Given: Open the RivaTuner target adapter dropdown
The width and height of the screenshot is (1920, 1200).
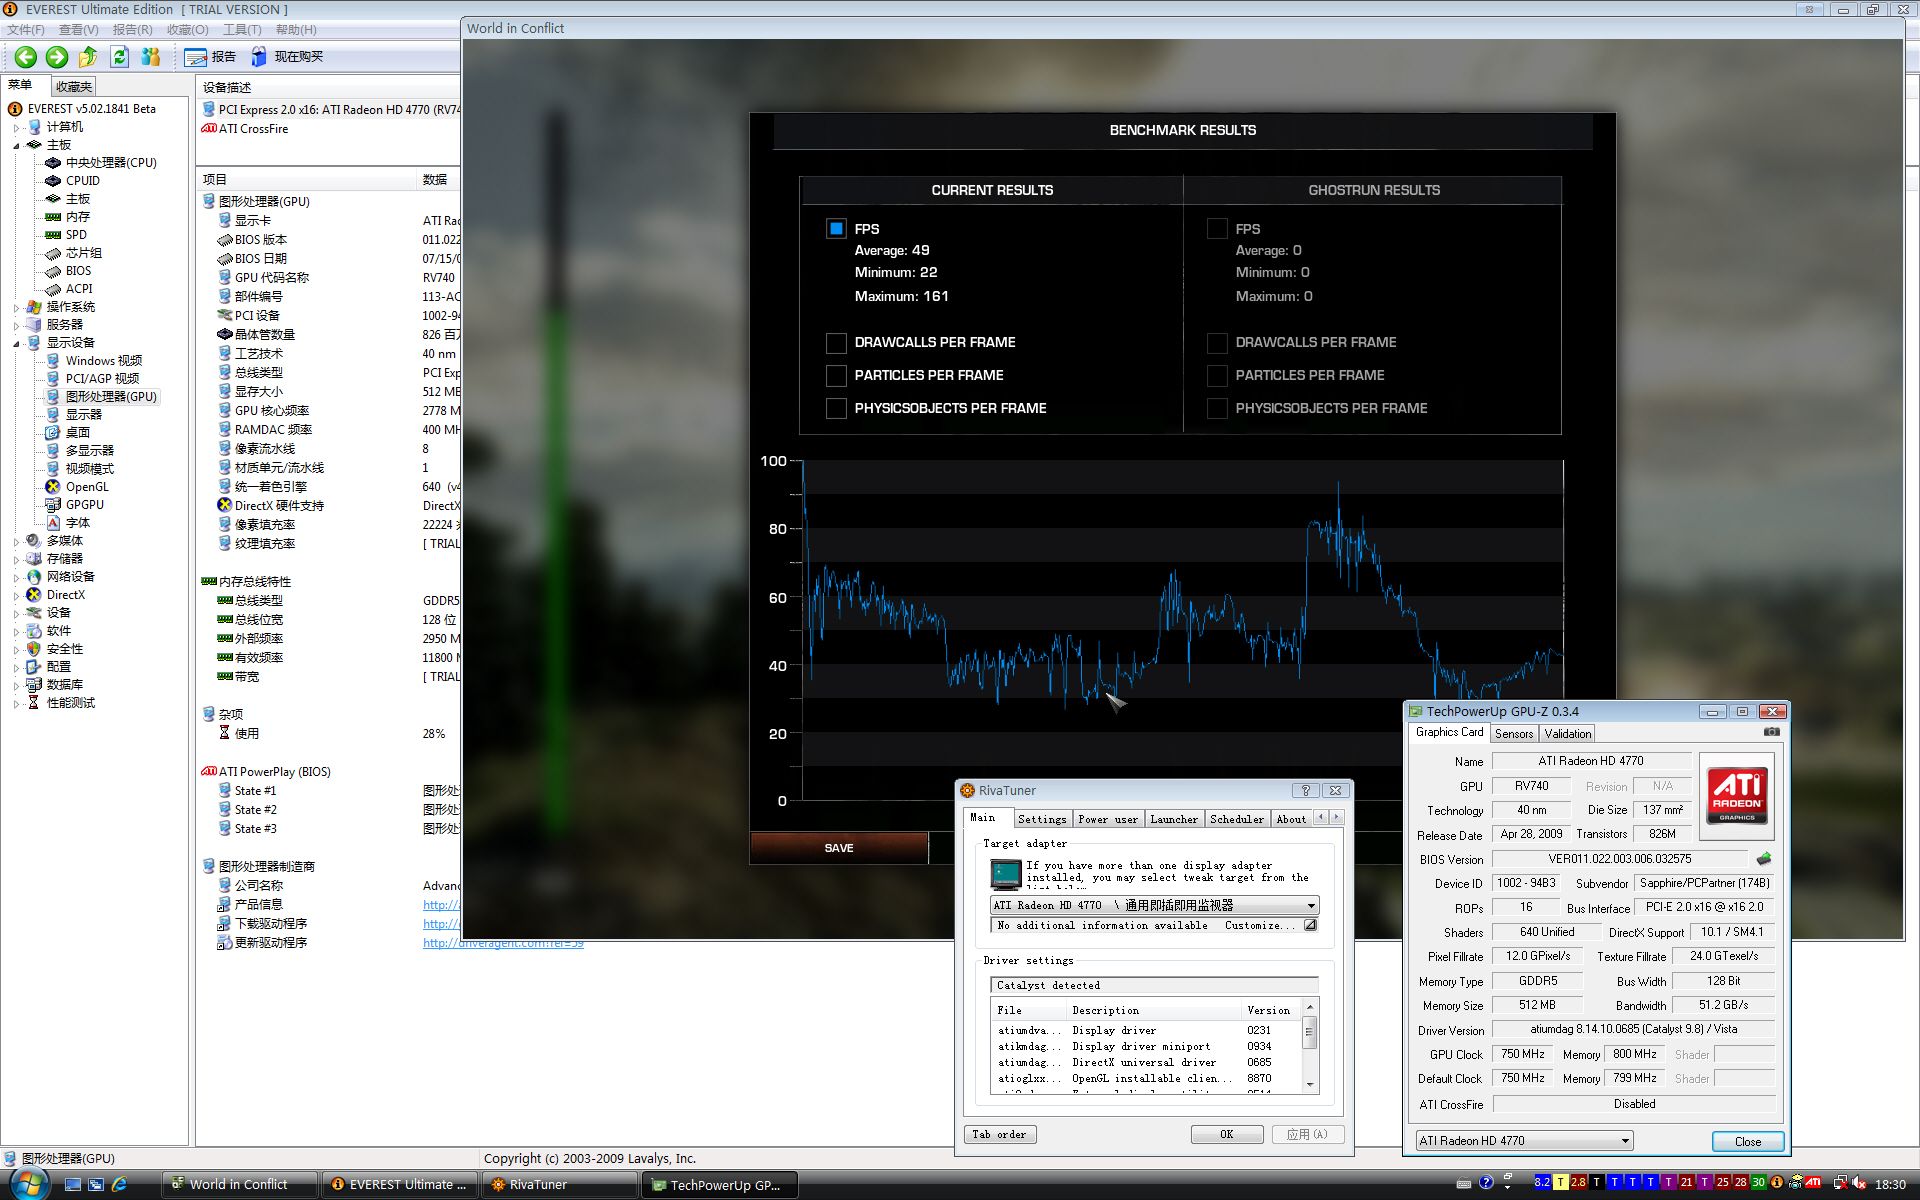Looking at the screenshot, I should [x=1155, y=905].
